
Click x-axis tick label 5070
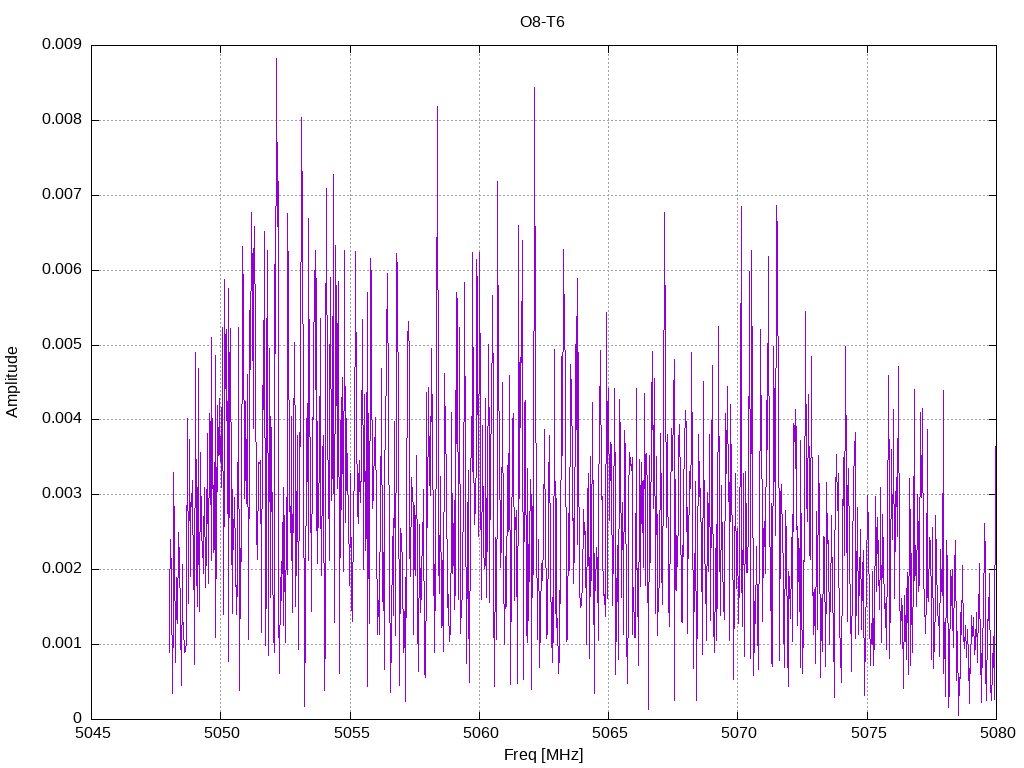point(739,733)
